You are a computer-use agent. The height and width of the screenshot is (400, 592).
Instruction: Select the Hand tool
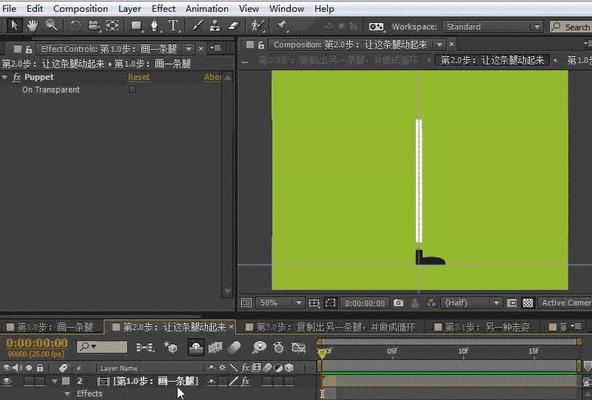click(x=32, y=26)
